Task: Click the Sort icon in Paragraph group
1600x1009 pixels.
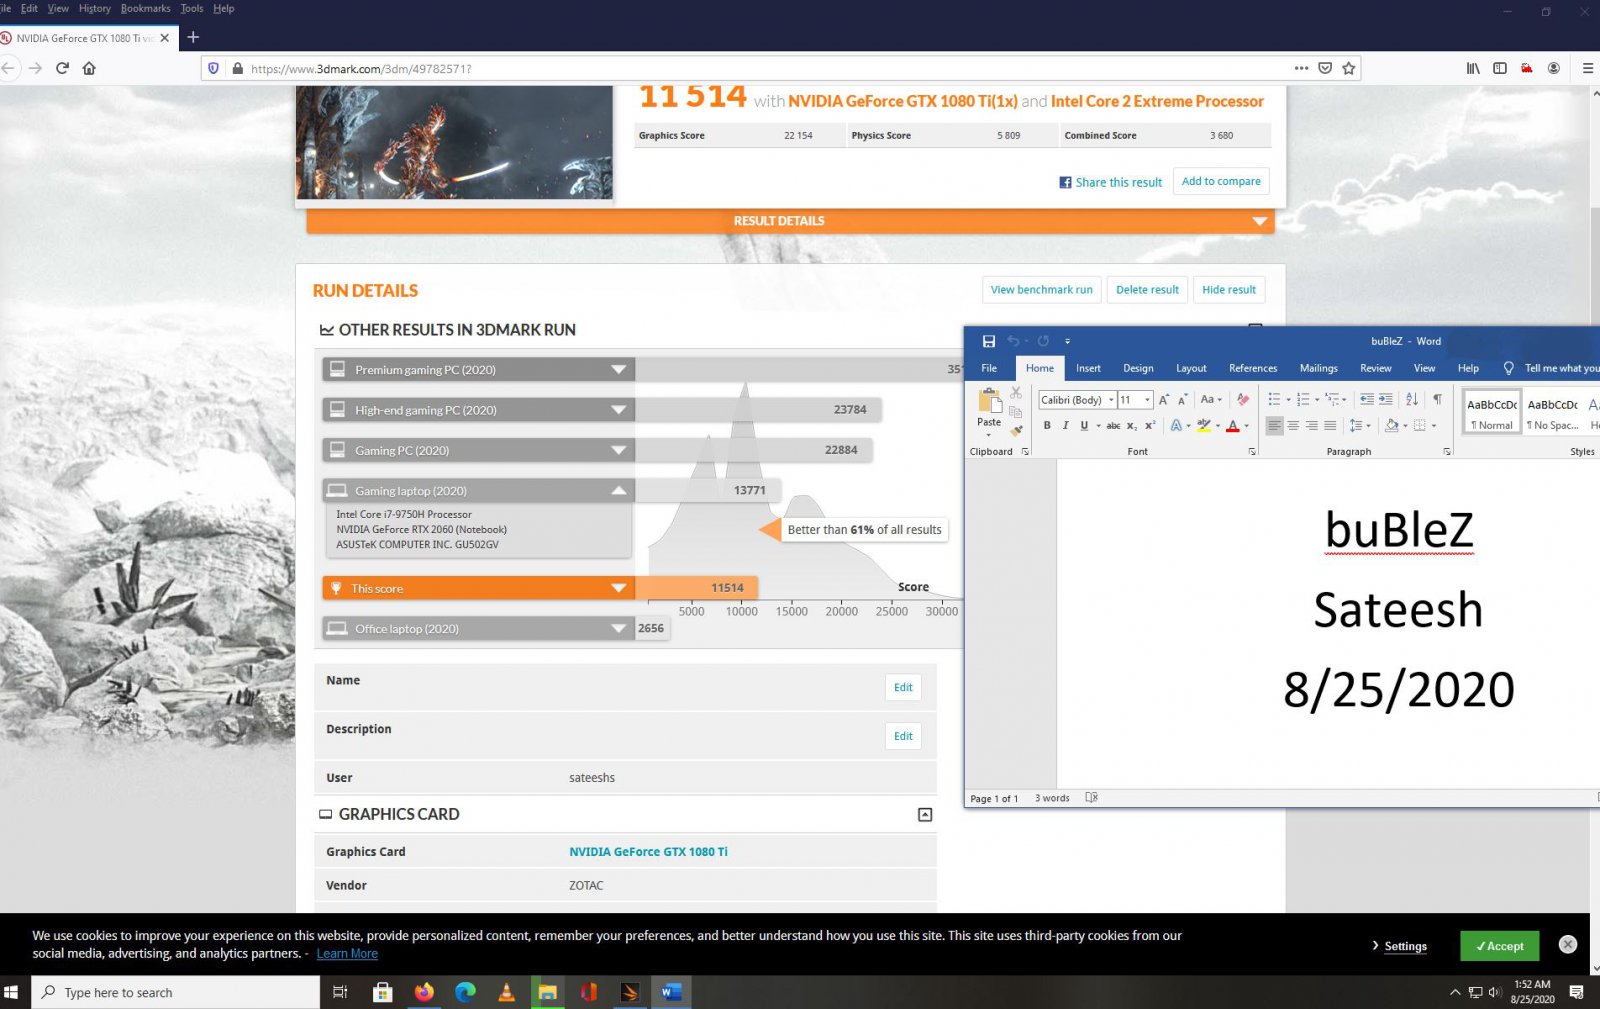Action: (x=1411, y=399)
